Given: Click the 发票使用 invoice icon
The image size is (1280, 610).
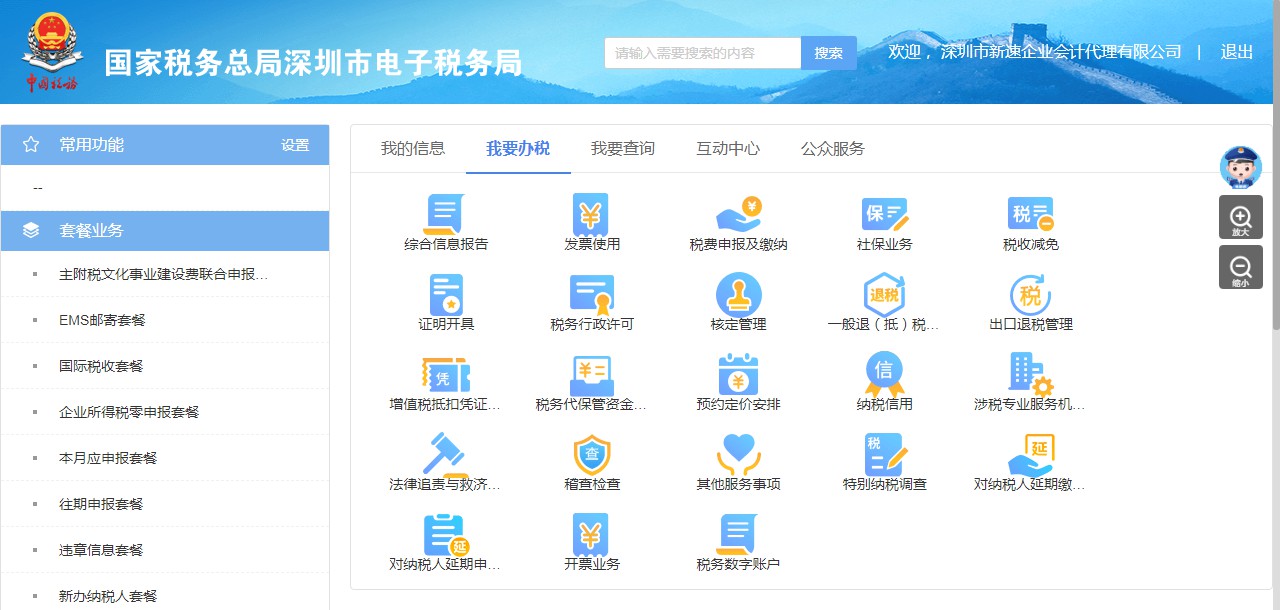Looking at the screenshot, I should click(x=591, y=214).
